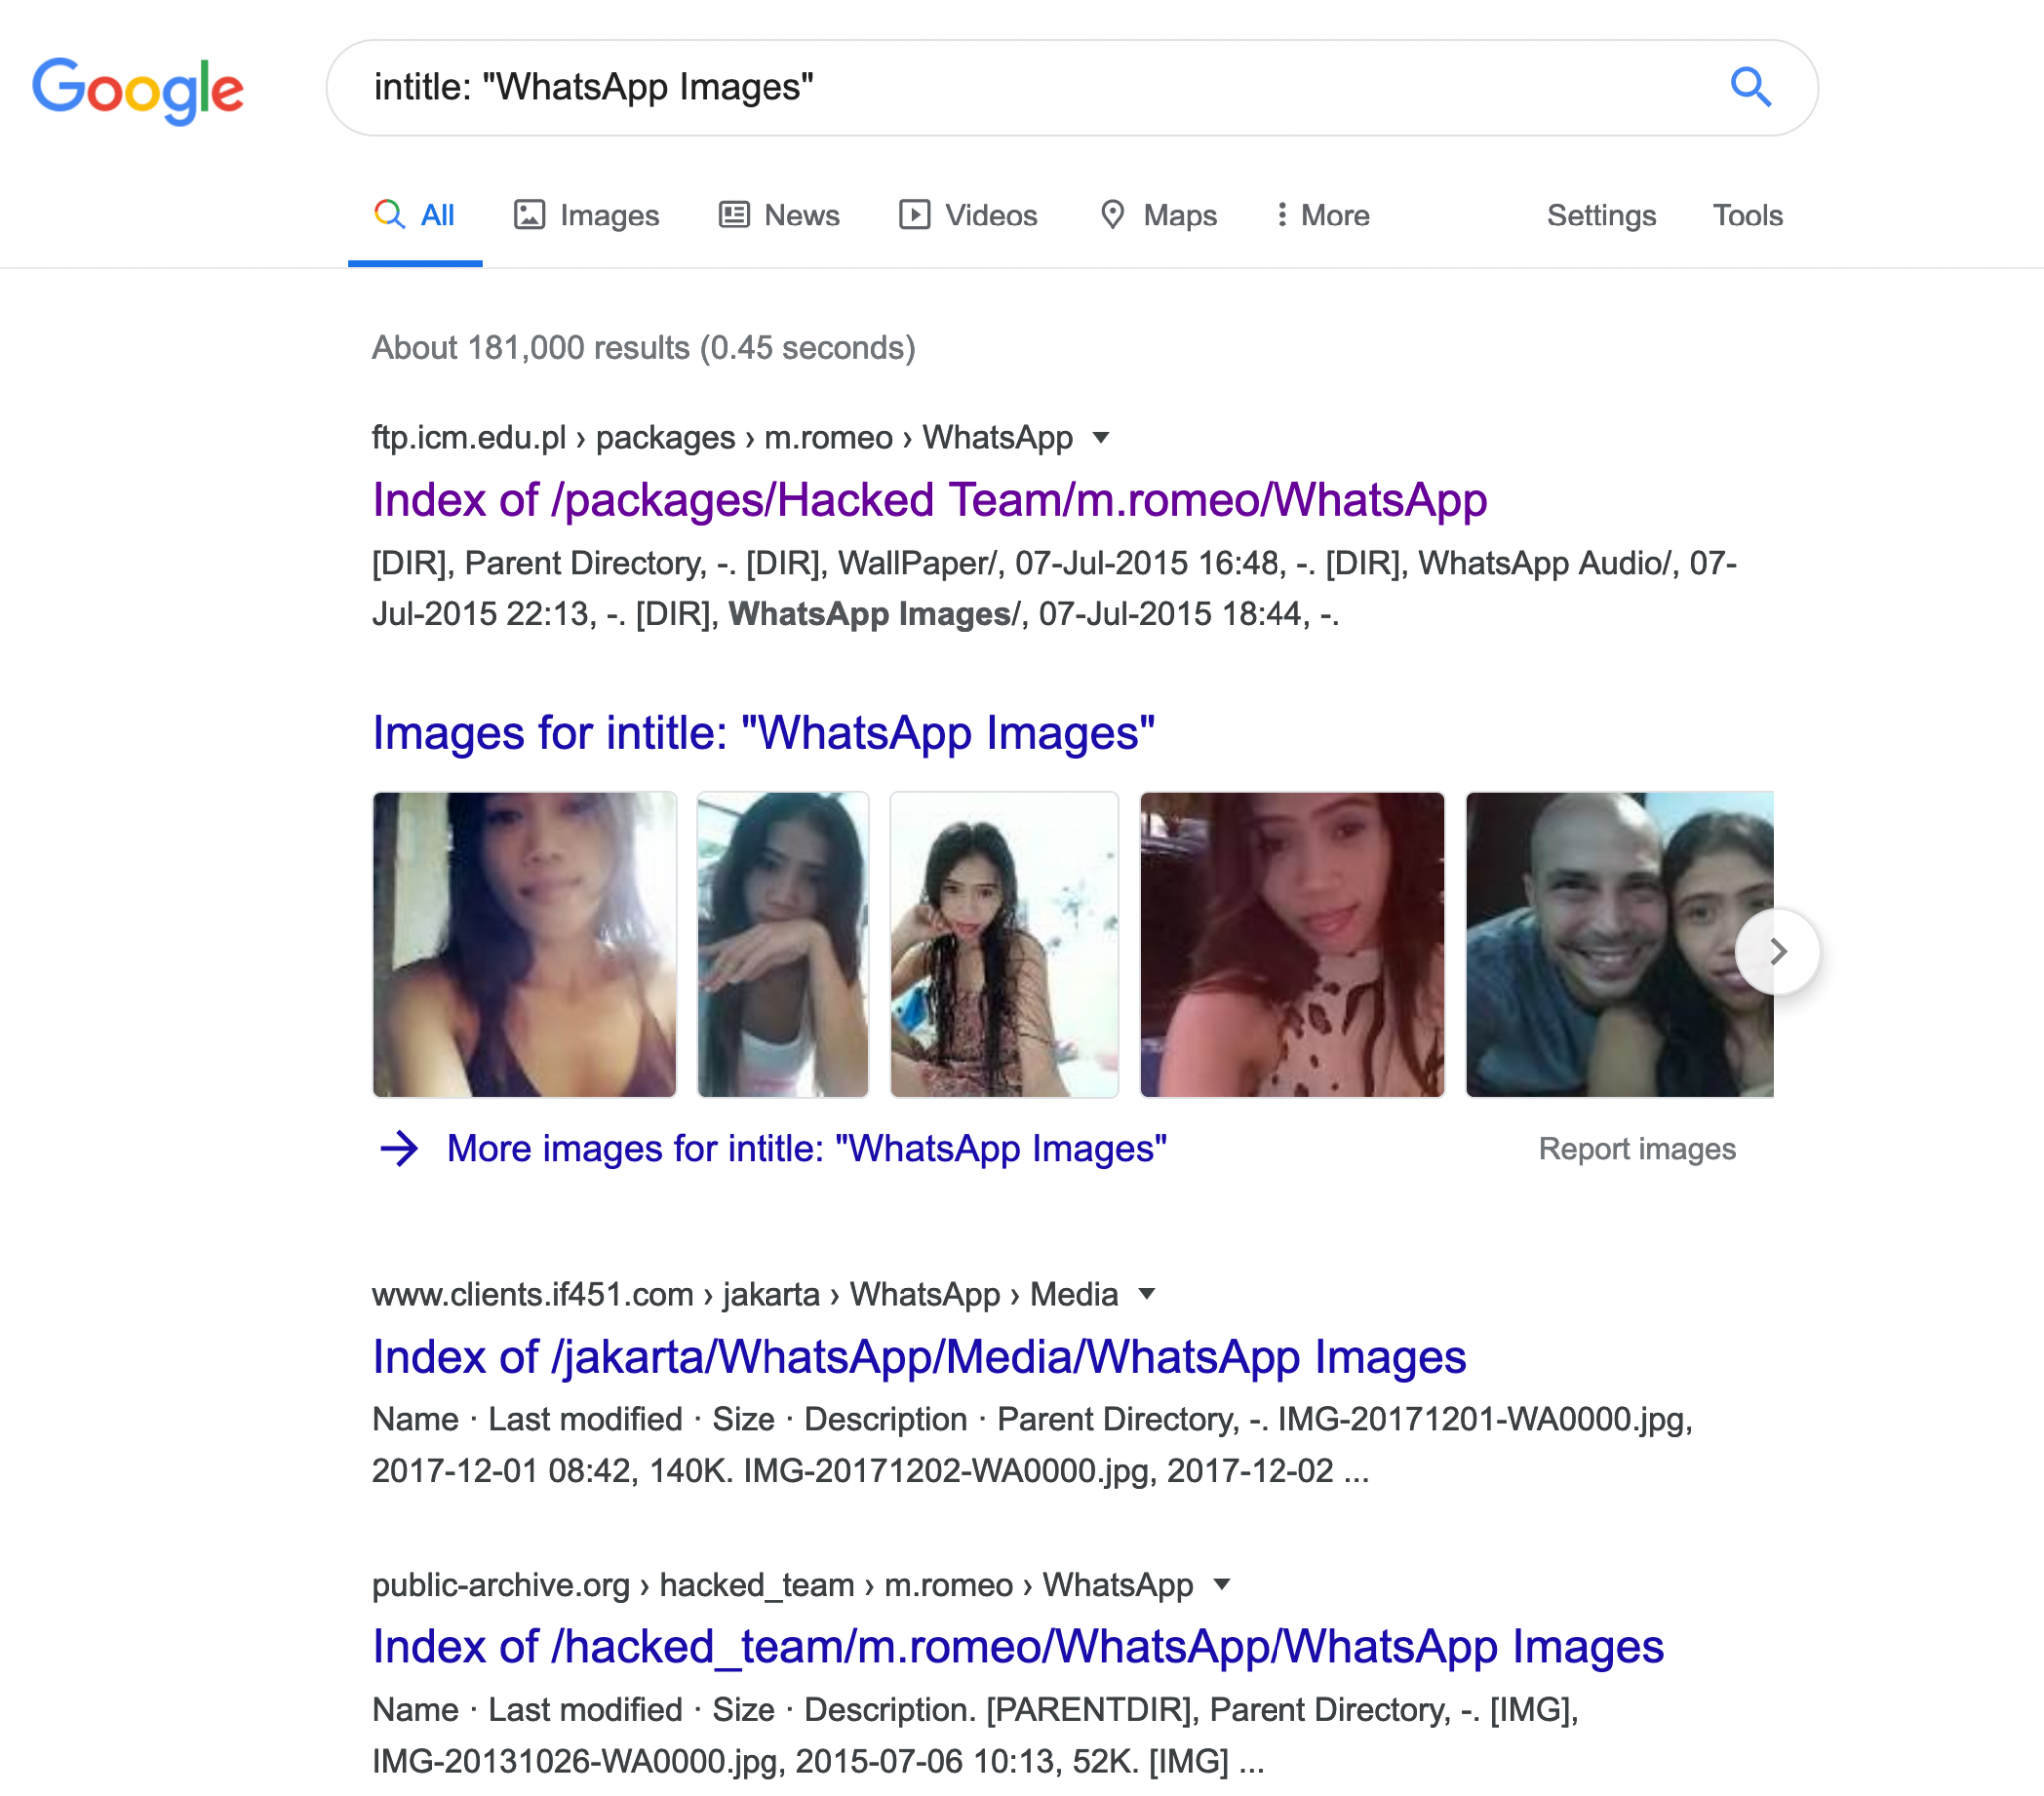Open the Images tab icon
The image size is (2044, 1796).
pyautogui.click(x=529, y=215)
